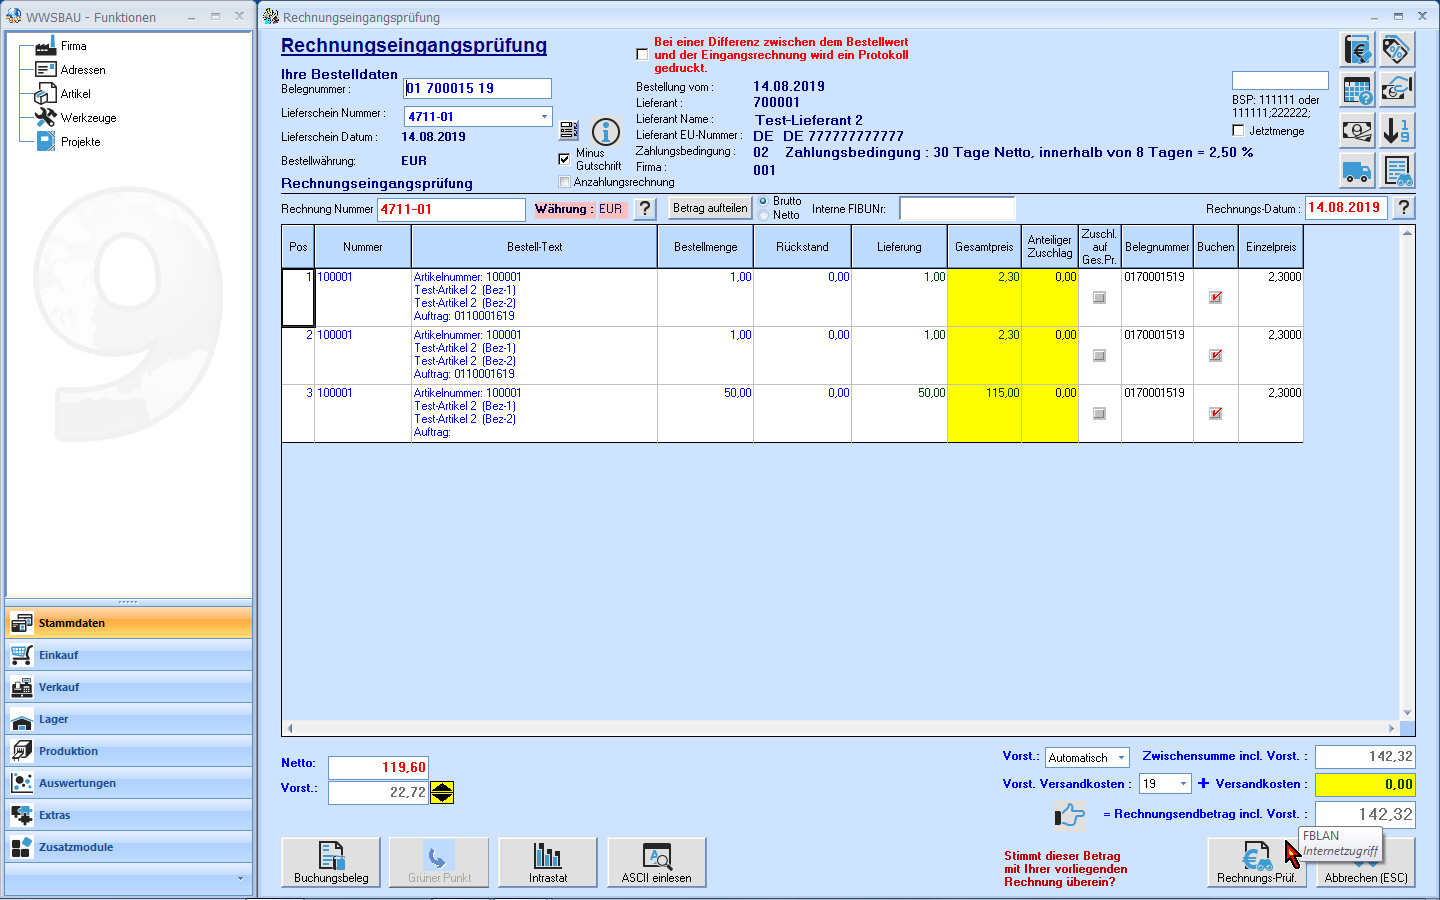Click the Buchungsbeleg button
1440x900 pixels.
coord(331,862)
